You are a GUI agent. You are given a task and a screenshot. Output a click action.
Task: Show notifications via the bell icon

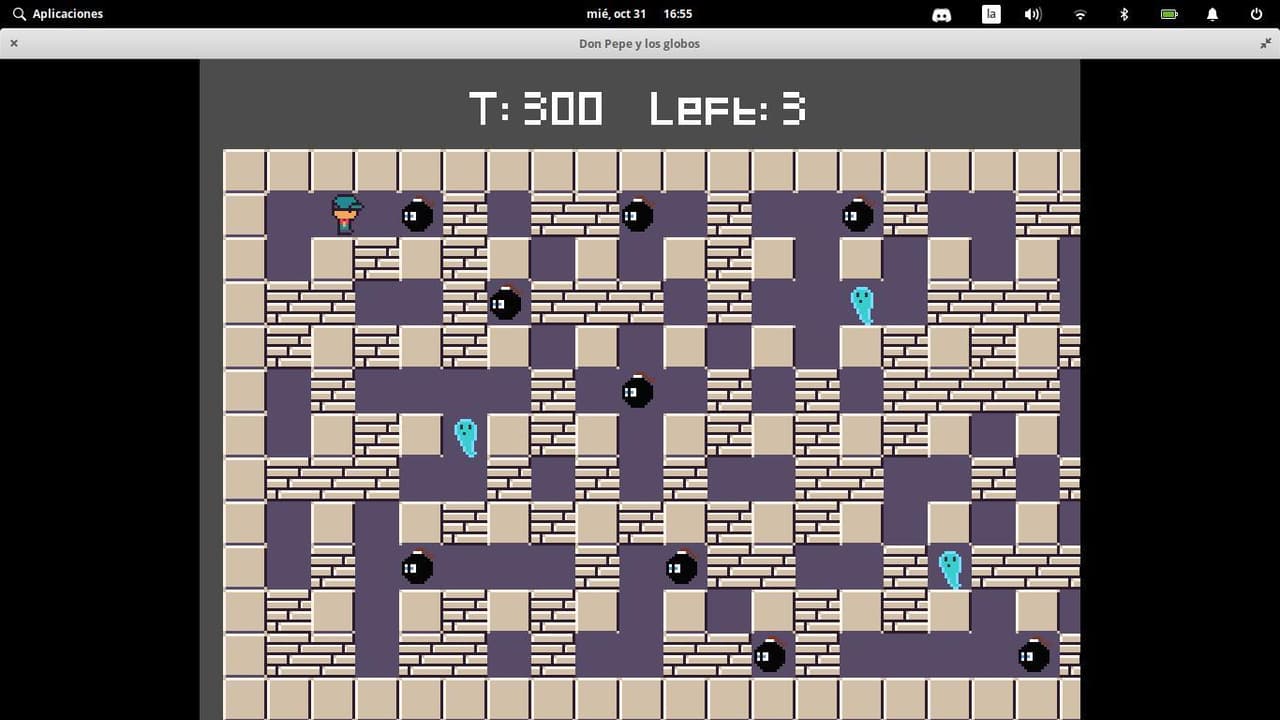[x=1212, y=14]
